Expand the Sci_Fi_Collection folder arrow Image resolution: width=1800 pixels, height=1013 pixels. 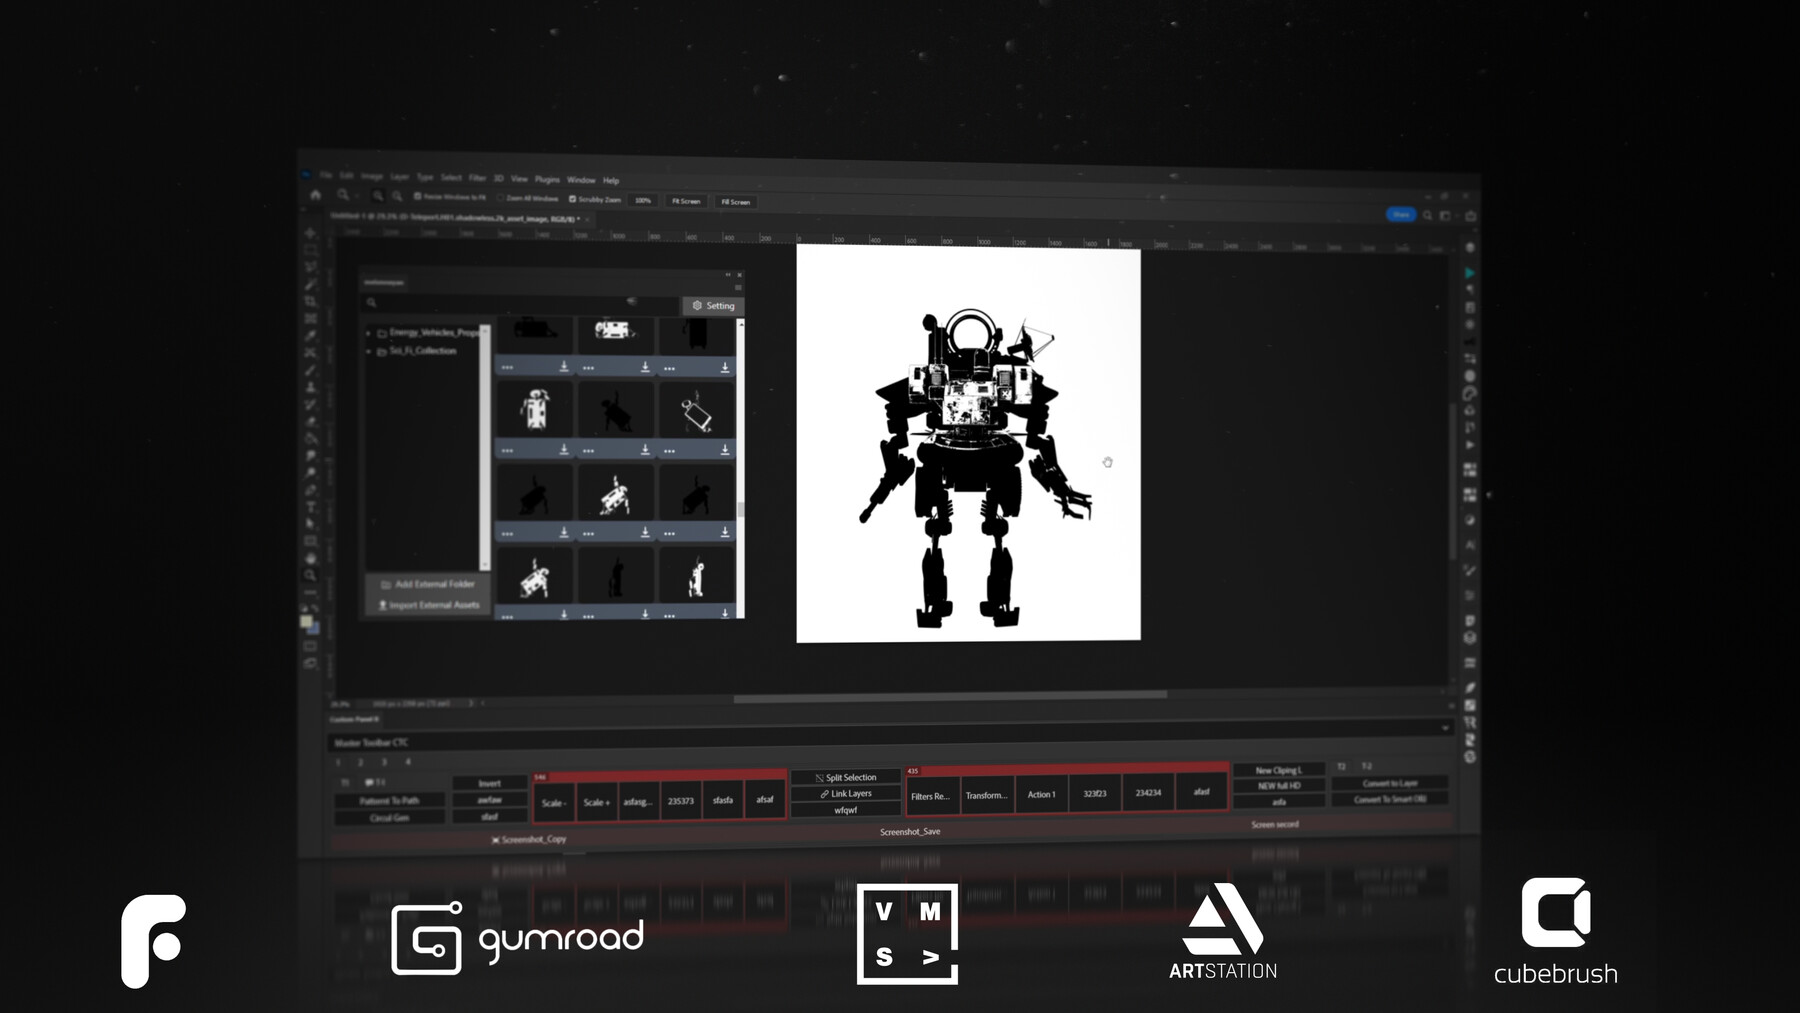(369, 351)
